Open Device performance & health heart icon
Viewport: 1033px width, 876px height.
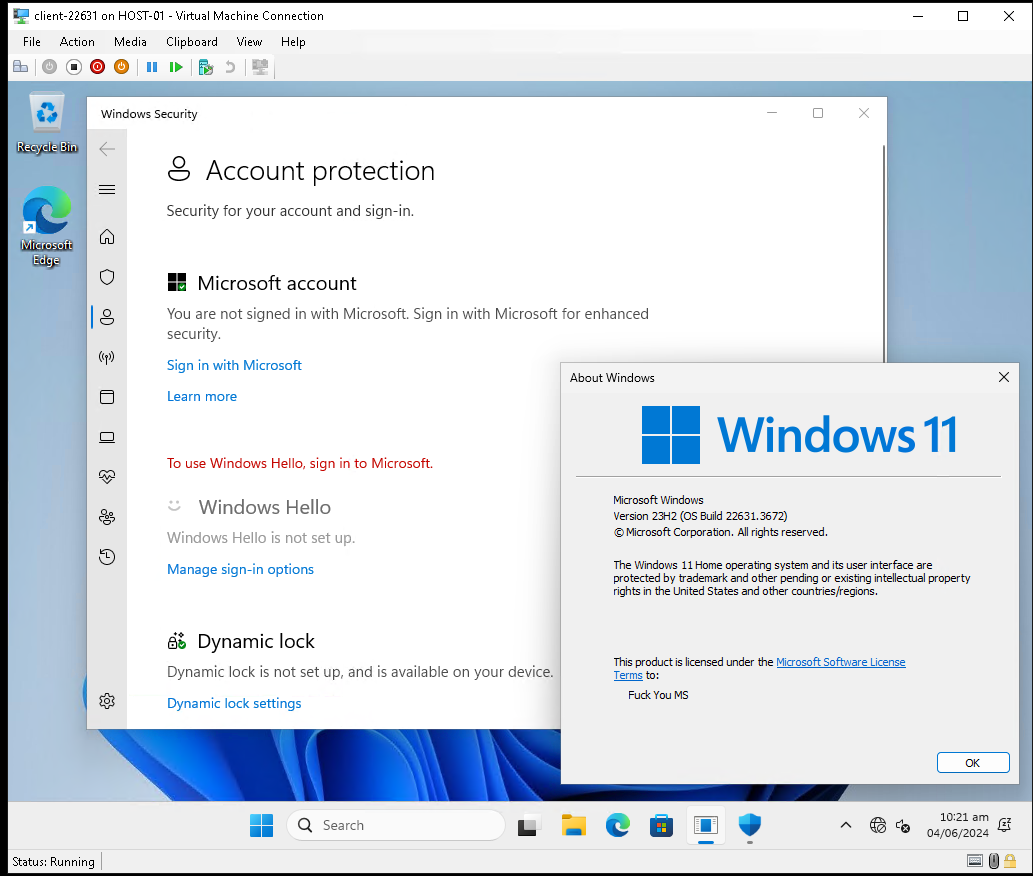107,477
